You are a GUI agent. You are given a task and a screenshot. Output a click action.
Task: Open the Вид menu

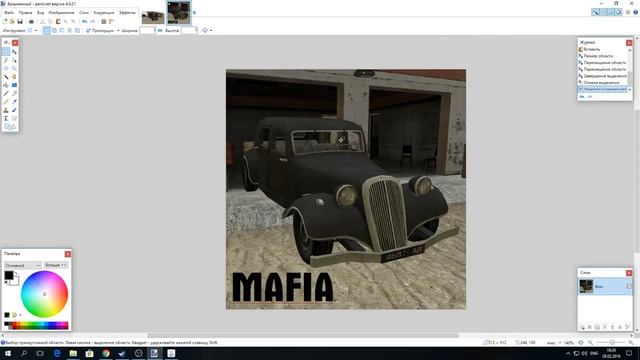[40, 13]
